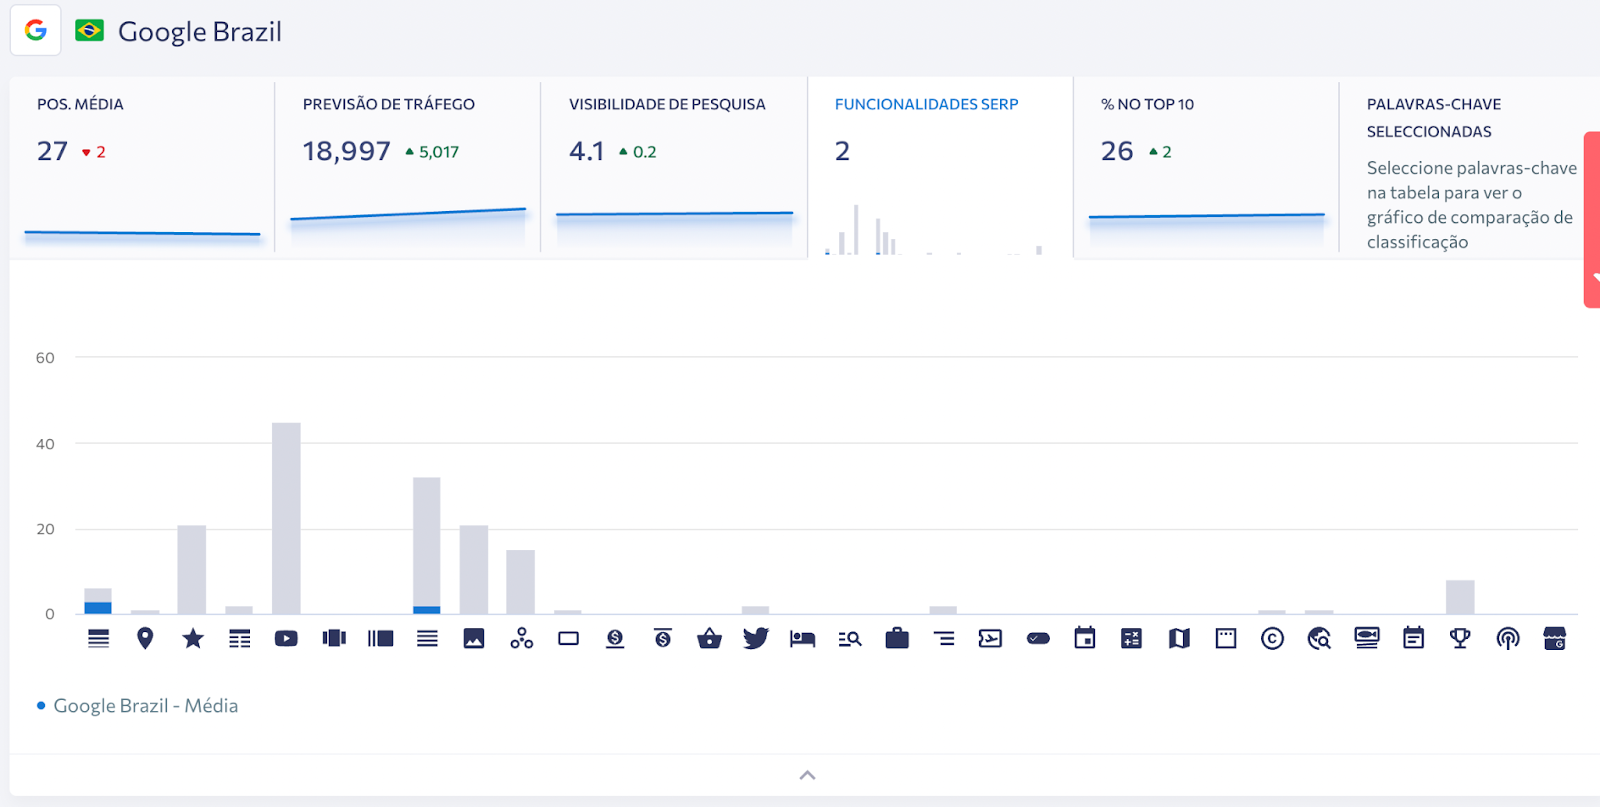Select the briefcase jobs SERP icon
The width and height of the screenshot is (1600, 807).
[897, 638]
